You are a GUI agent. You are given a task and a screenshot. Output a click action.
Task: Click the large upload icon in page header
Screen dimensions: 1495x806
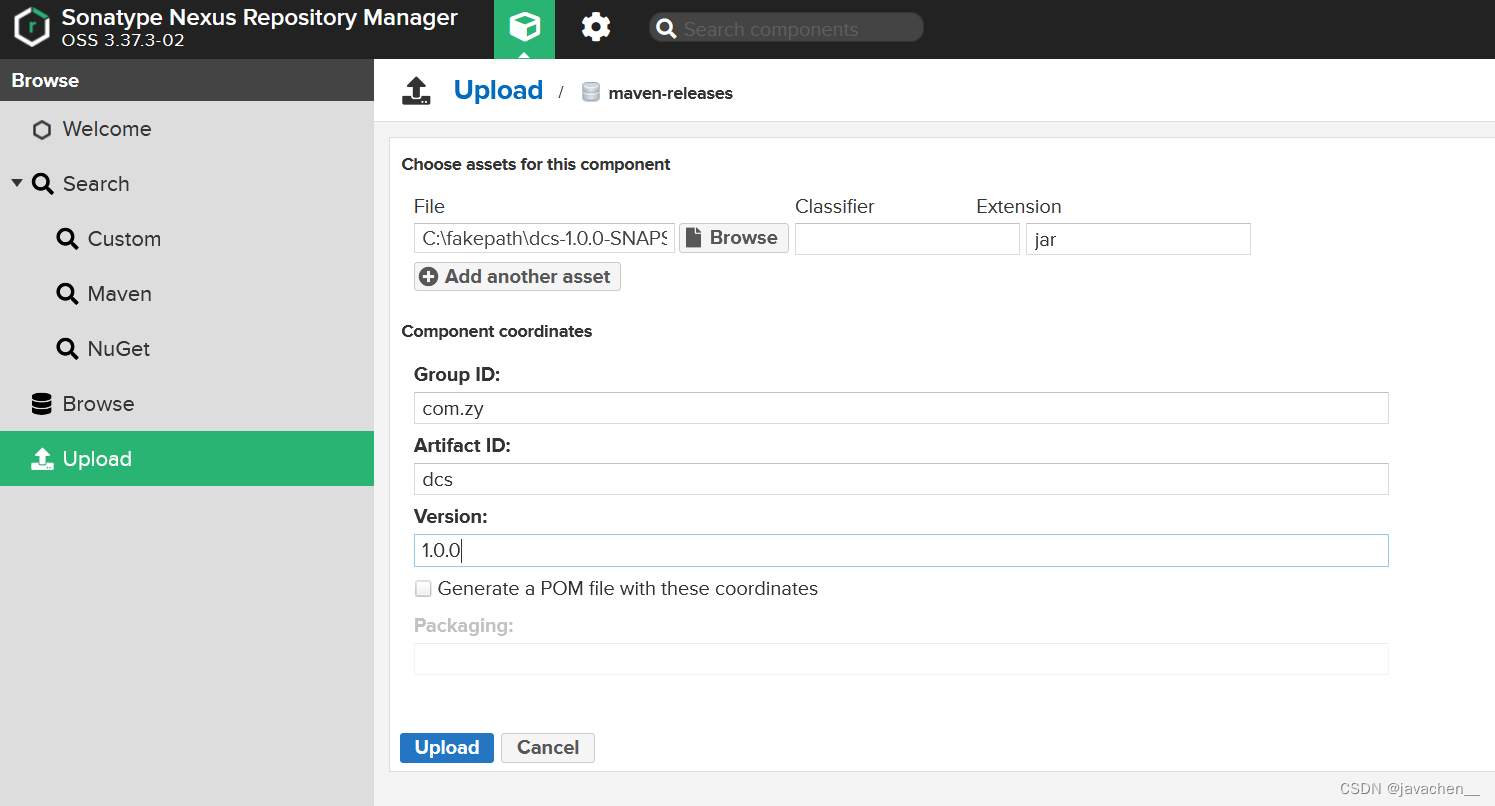[x=416, y=91]
